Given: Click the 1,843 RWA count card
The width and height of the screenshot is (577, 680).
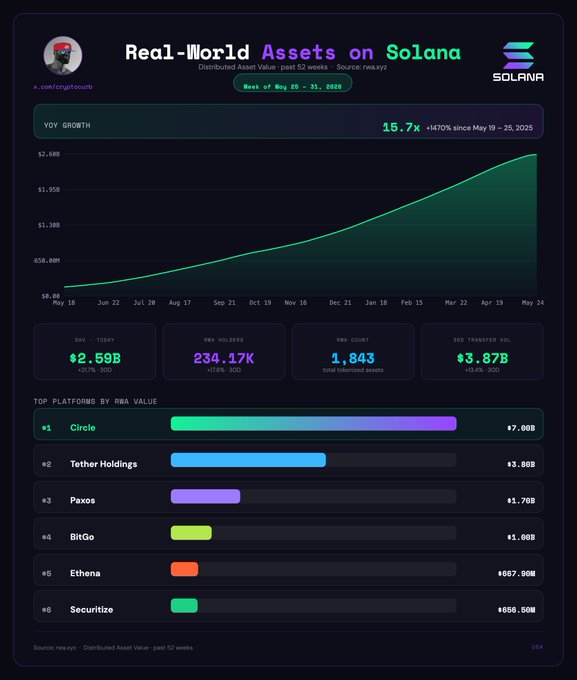Looking at the screenshot, I should point(353,352).
